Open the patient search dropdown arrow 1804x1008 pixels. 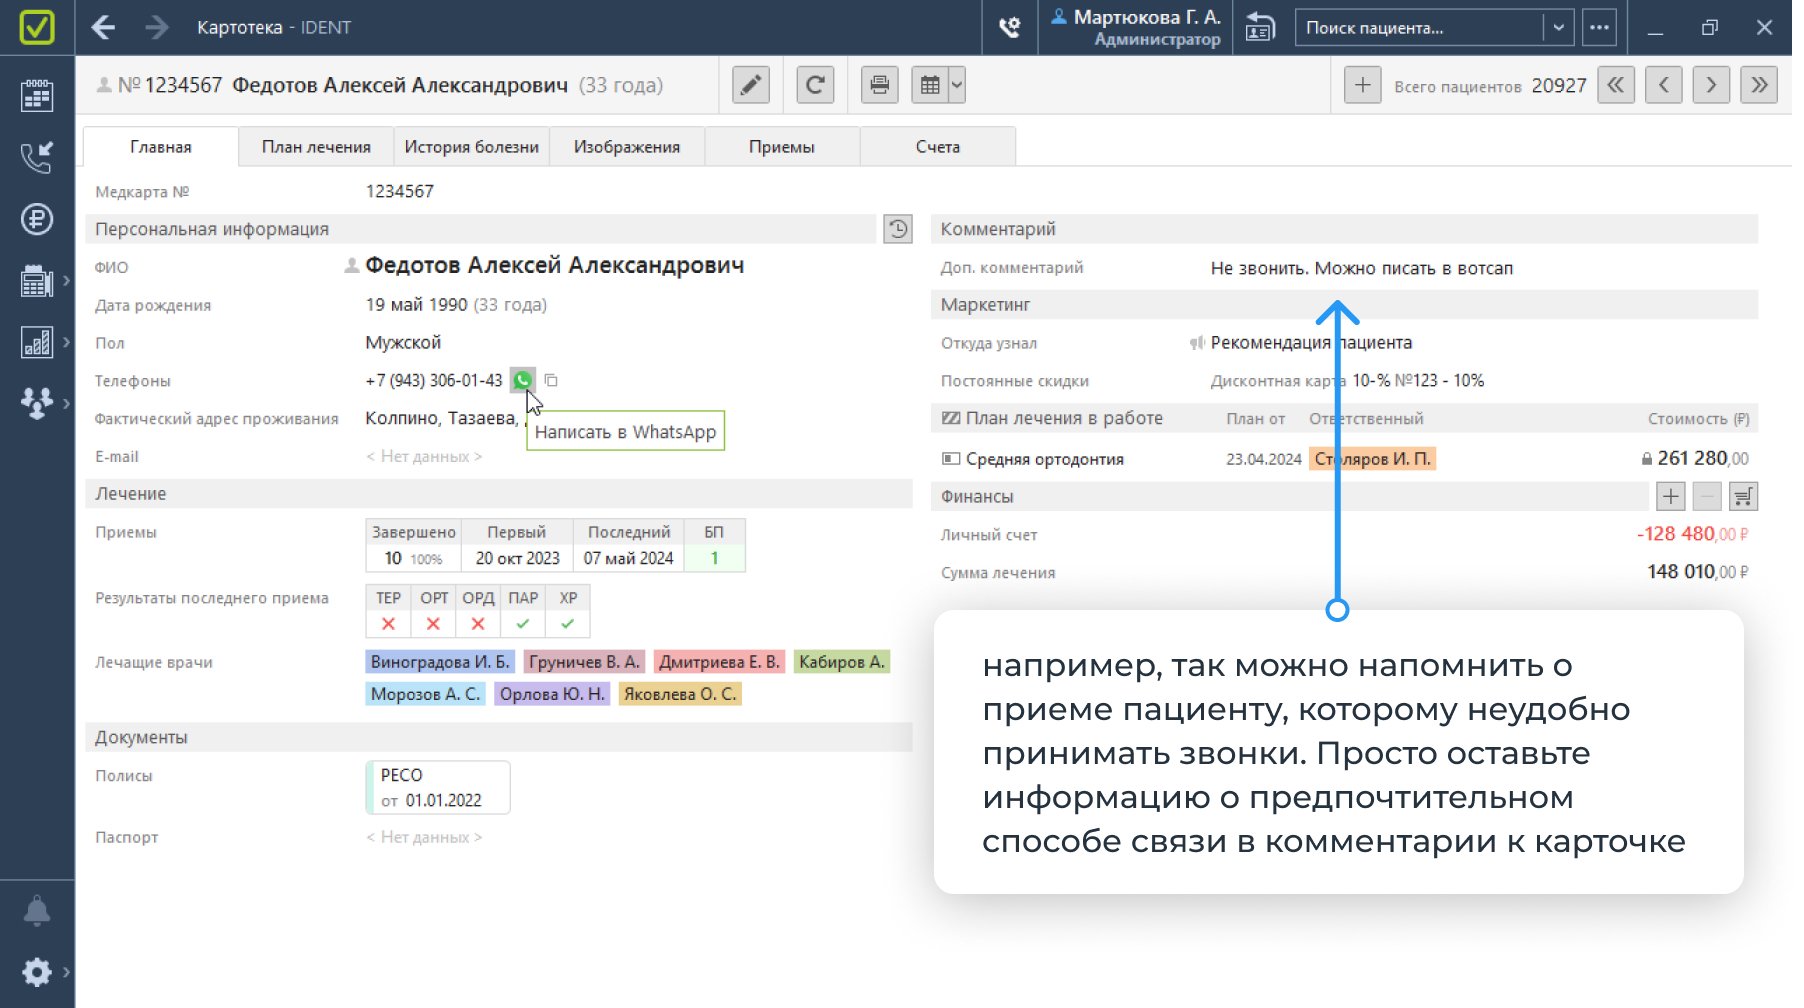coord(1558,28)
